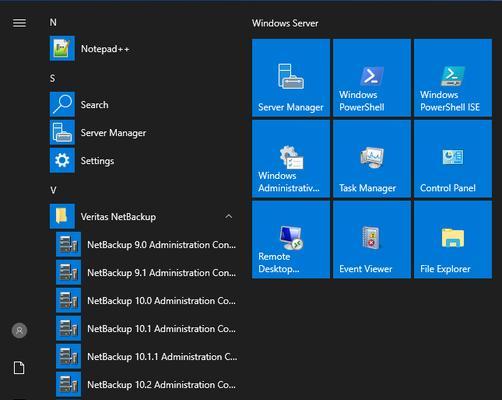Click the Windows Server group title

[x=285, y=23]
